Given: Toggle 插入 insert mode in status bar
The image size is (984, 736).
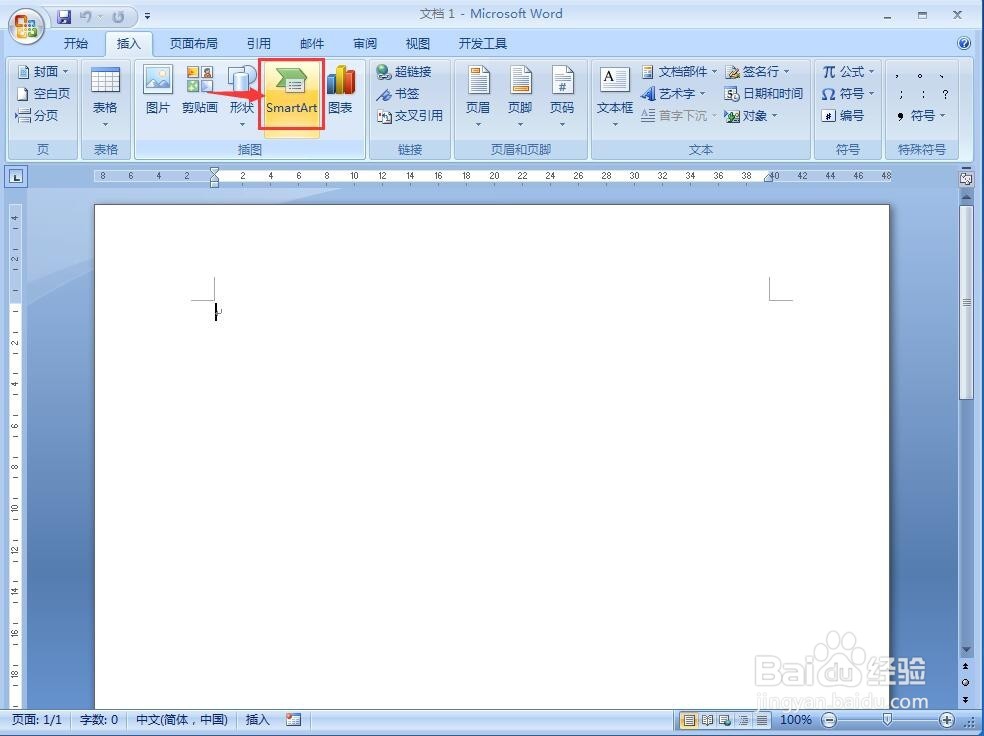Looking at the screenshot, I should [x=257, y=720].
